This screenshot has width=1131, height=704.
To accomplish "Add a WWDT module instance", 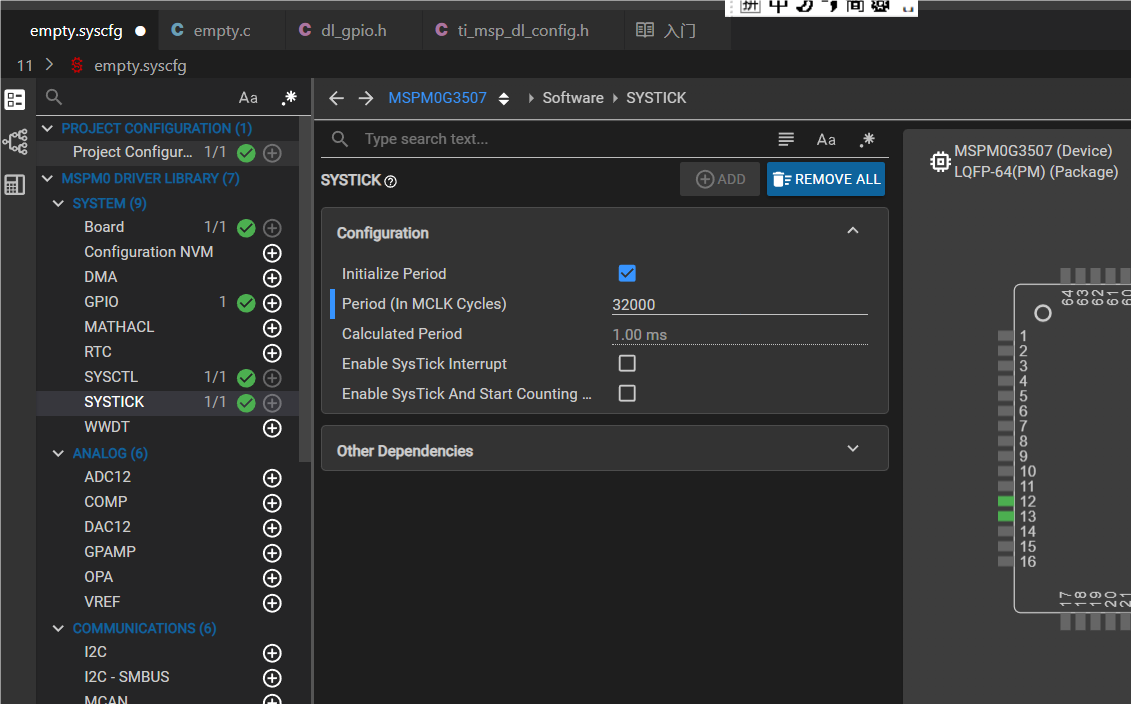I will (272, 428).
